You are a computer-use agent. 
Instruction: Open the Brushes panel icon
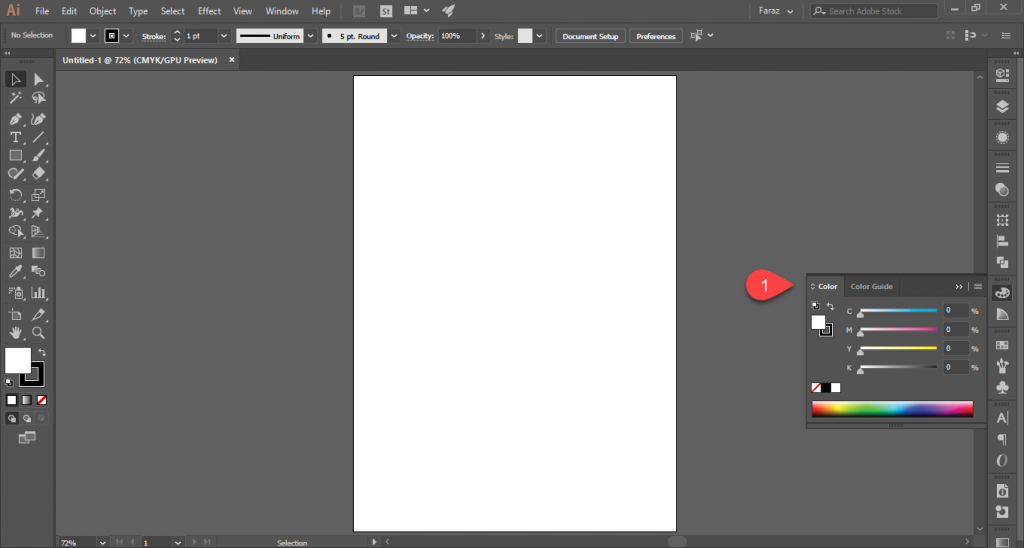tap(1002, 366)
